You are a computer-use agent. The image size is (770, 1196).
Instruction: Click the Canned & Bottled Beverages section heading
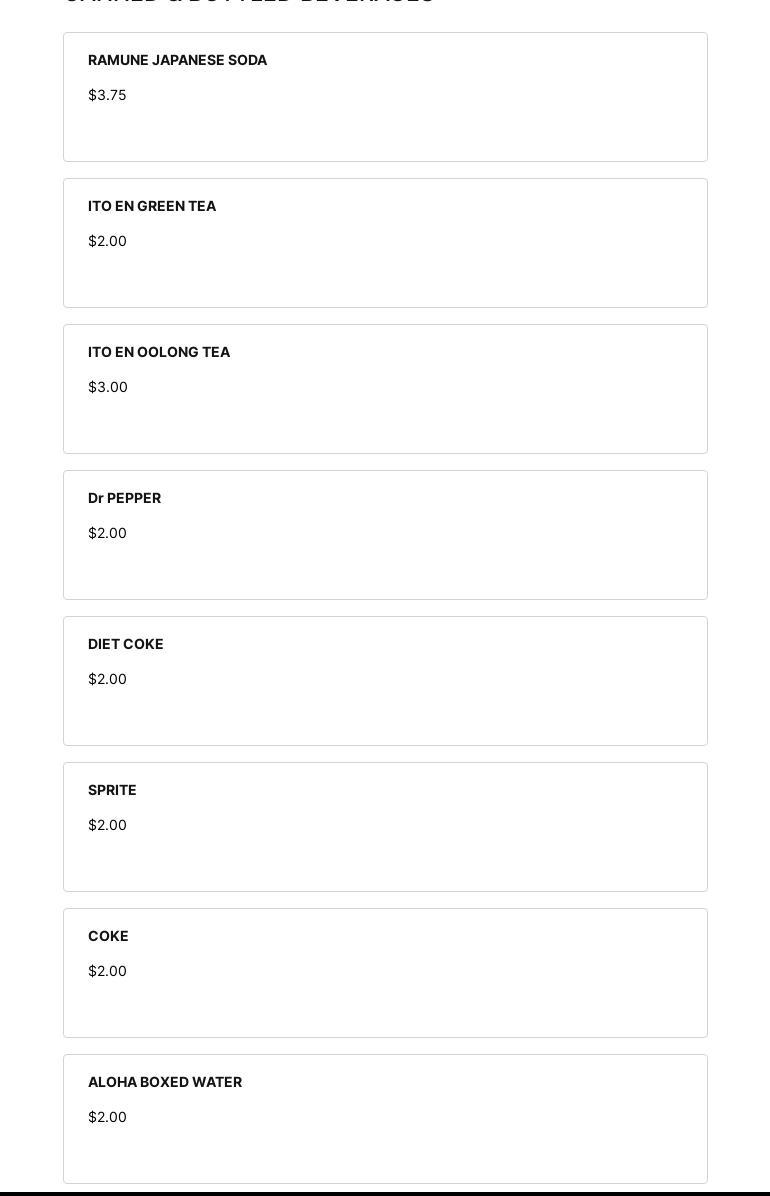(x=248, y=2)
